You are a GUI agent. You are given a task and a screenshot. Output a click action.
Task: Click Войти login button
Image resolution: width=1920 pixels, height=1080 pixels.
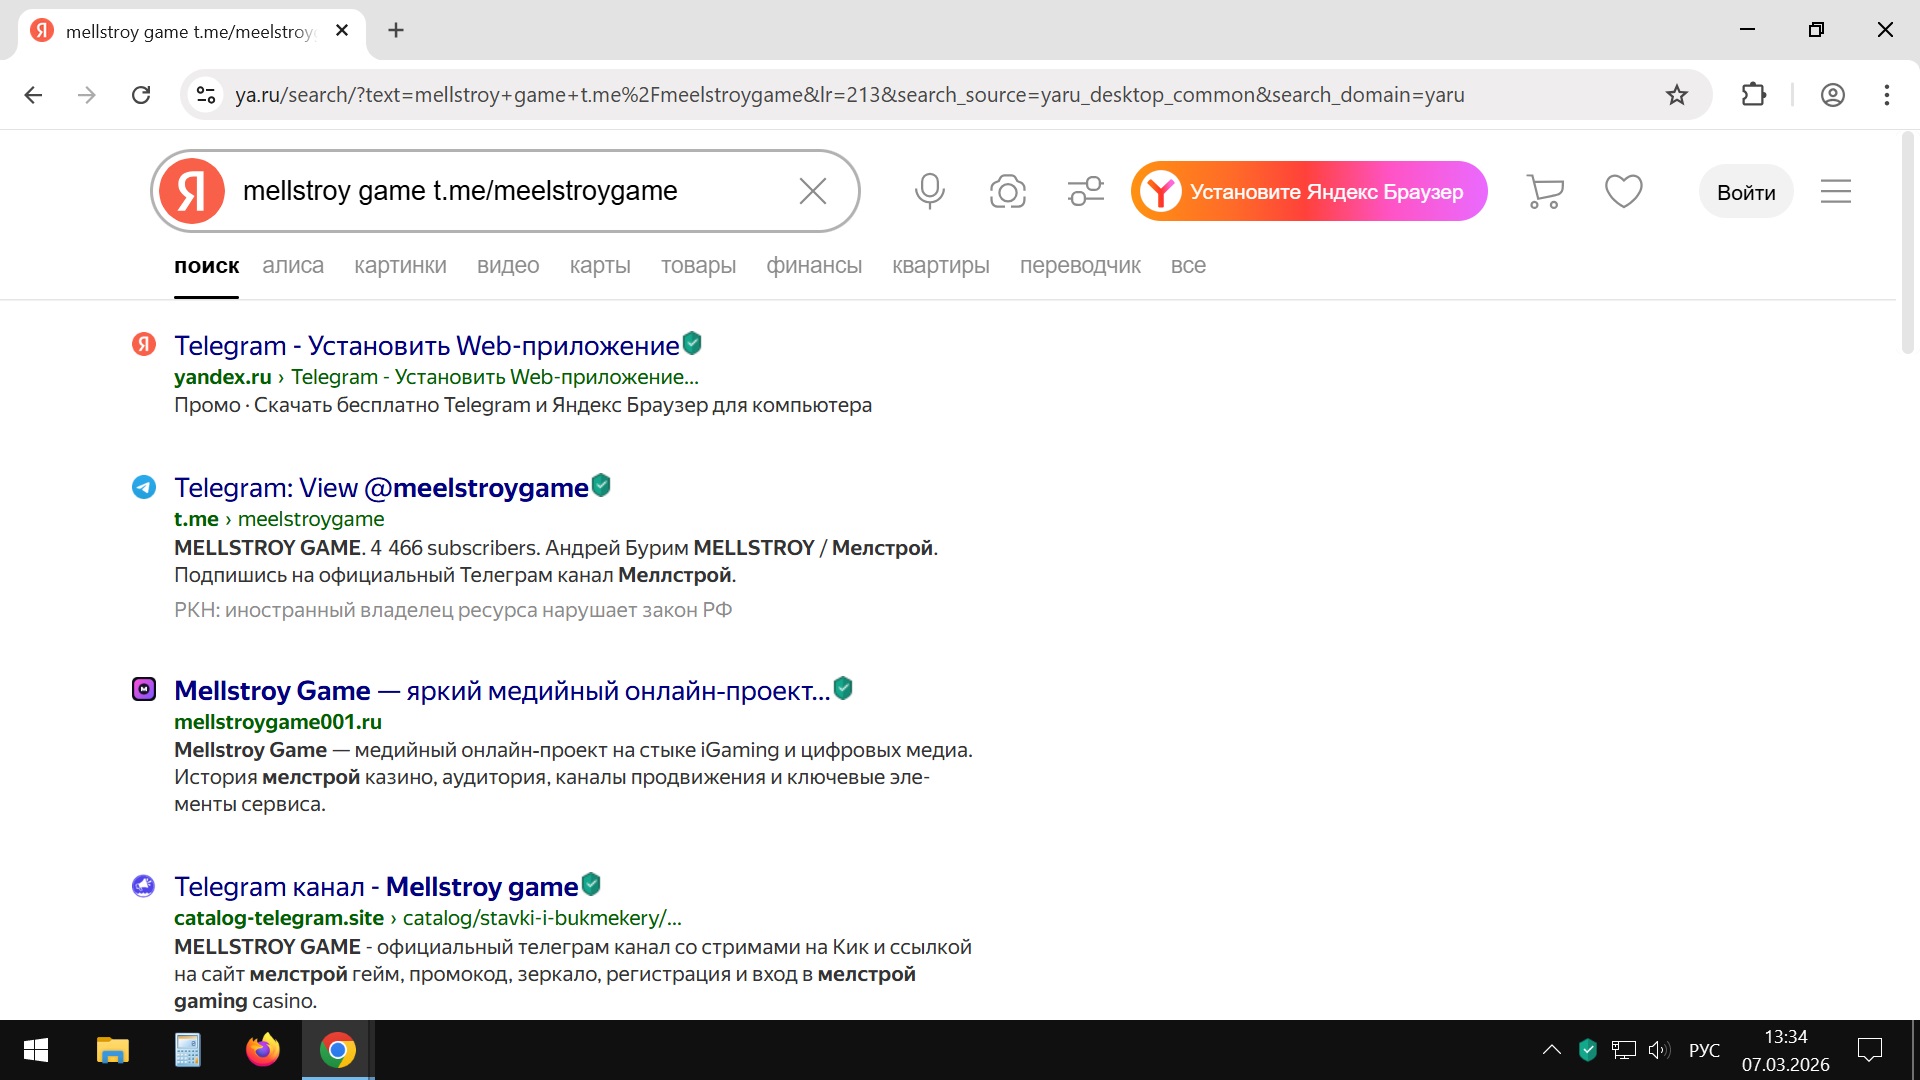click(x=1746, y=192)
